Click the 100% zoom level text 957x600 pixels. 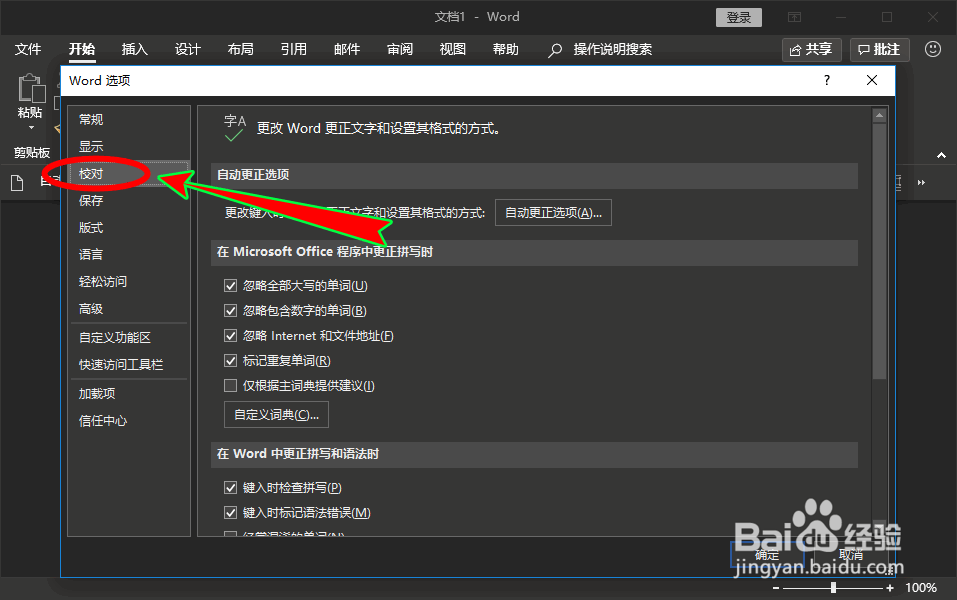point(921,588)
